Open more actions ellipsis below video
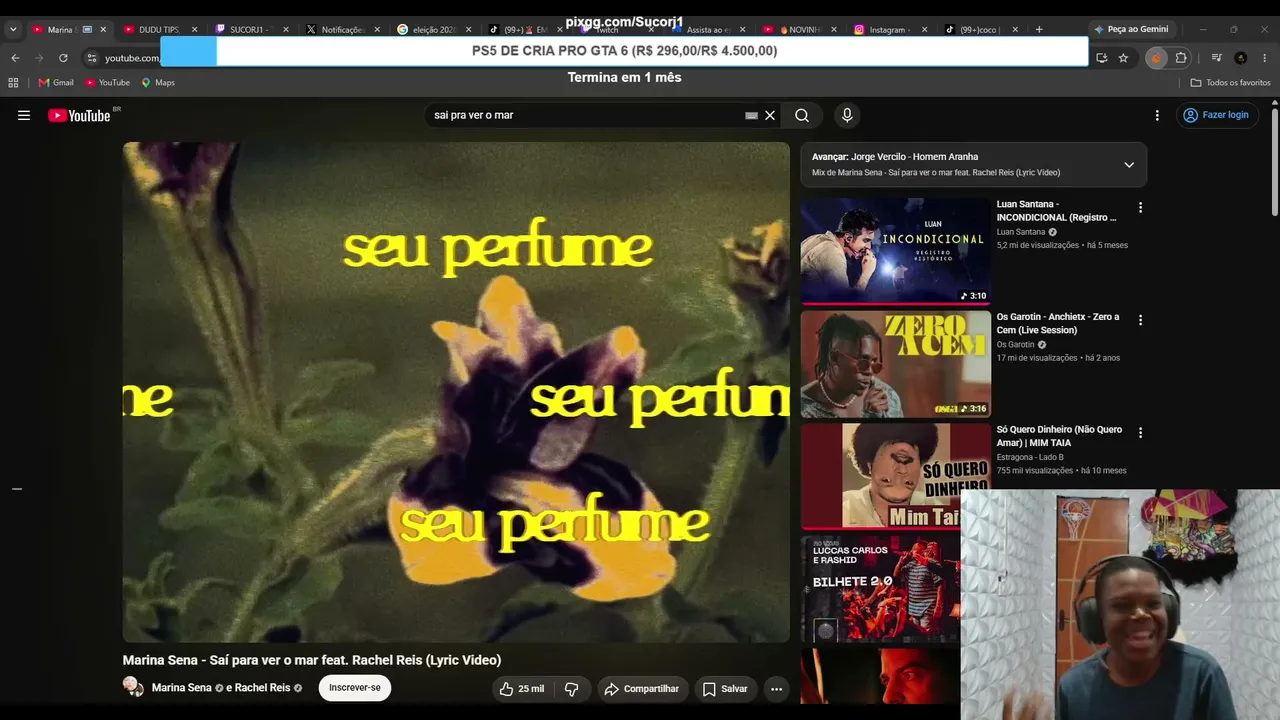1280x720 pixels. (776, 689)
